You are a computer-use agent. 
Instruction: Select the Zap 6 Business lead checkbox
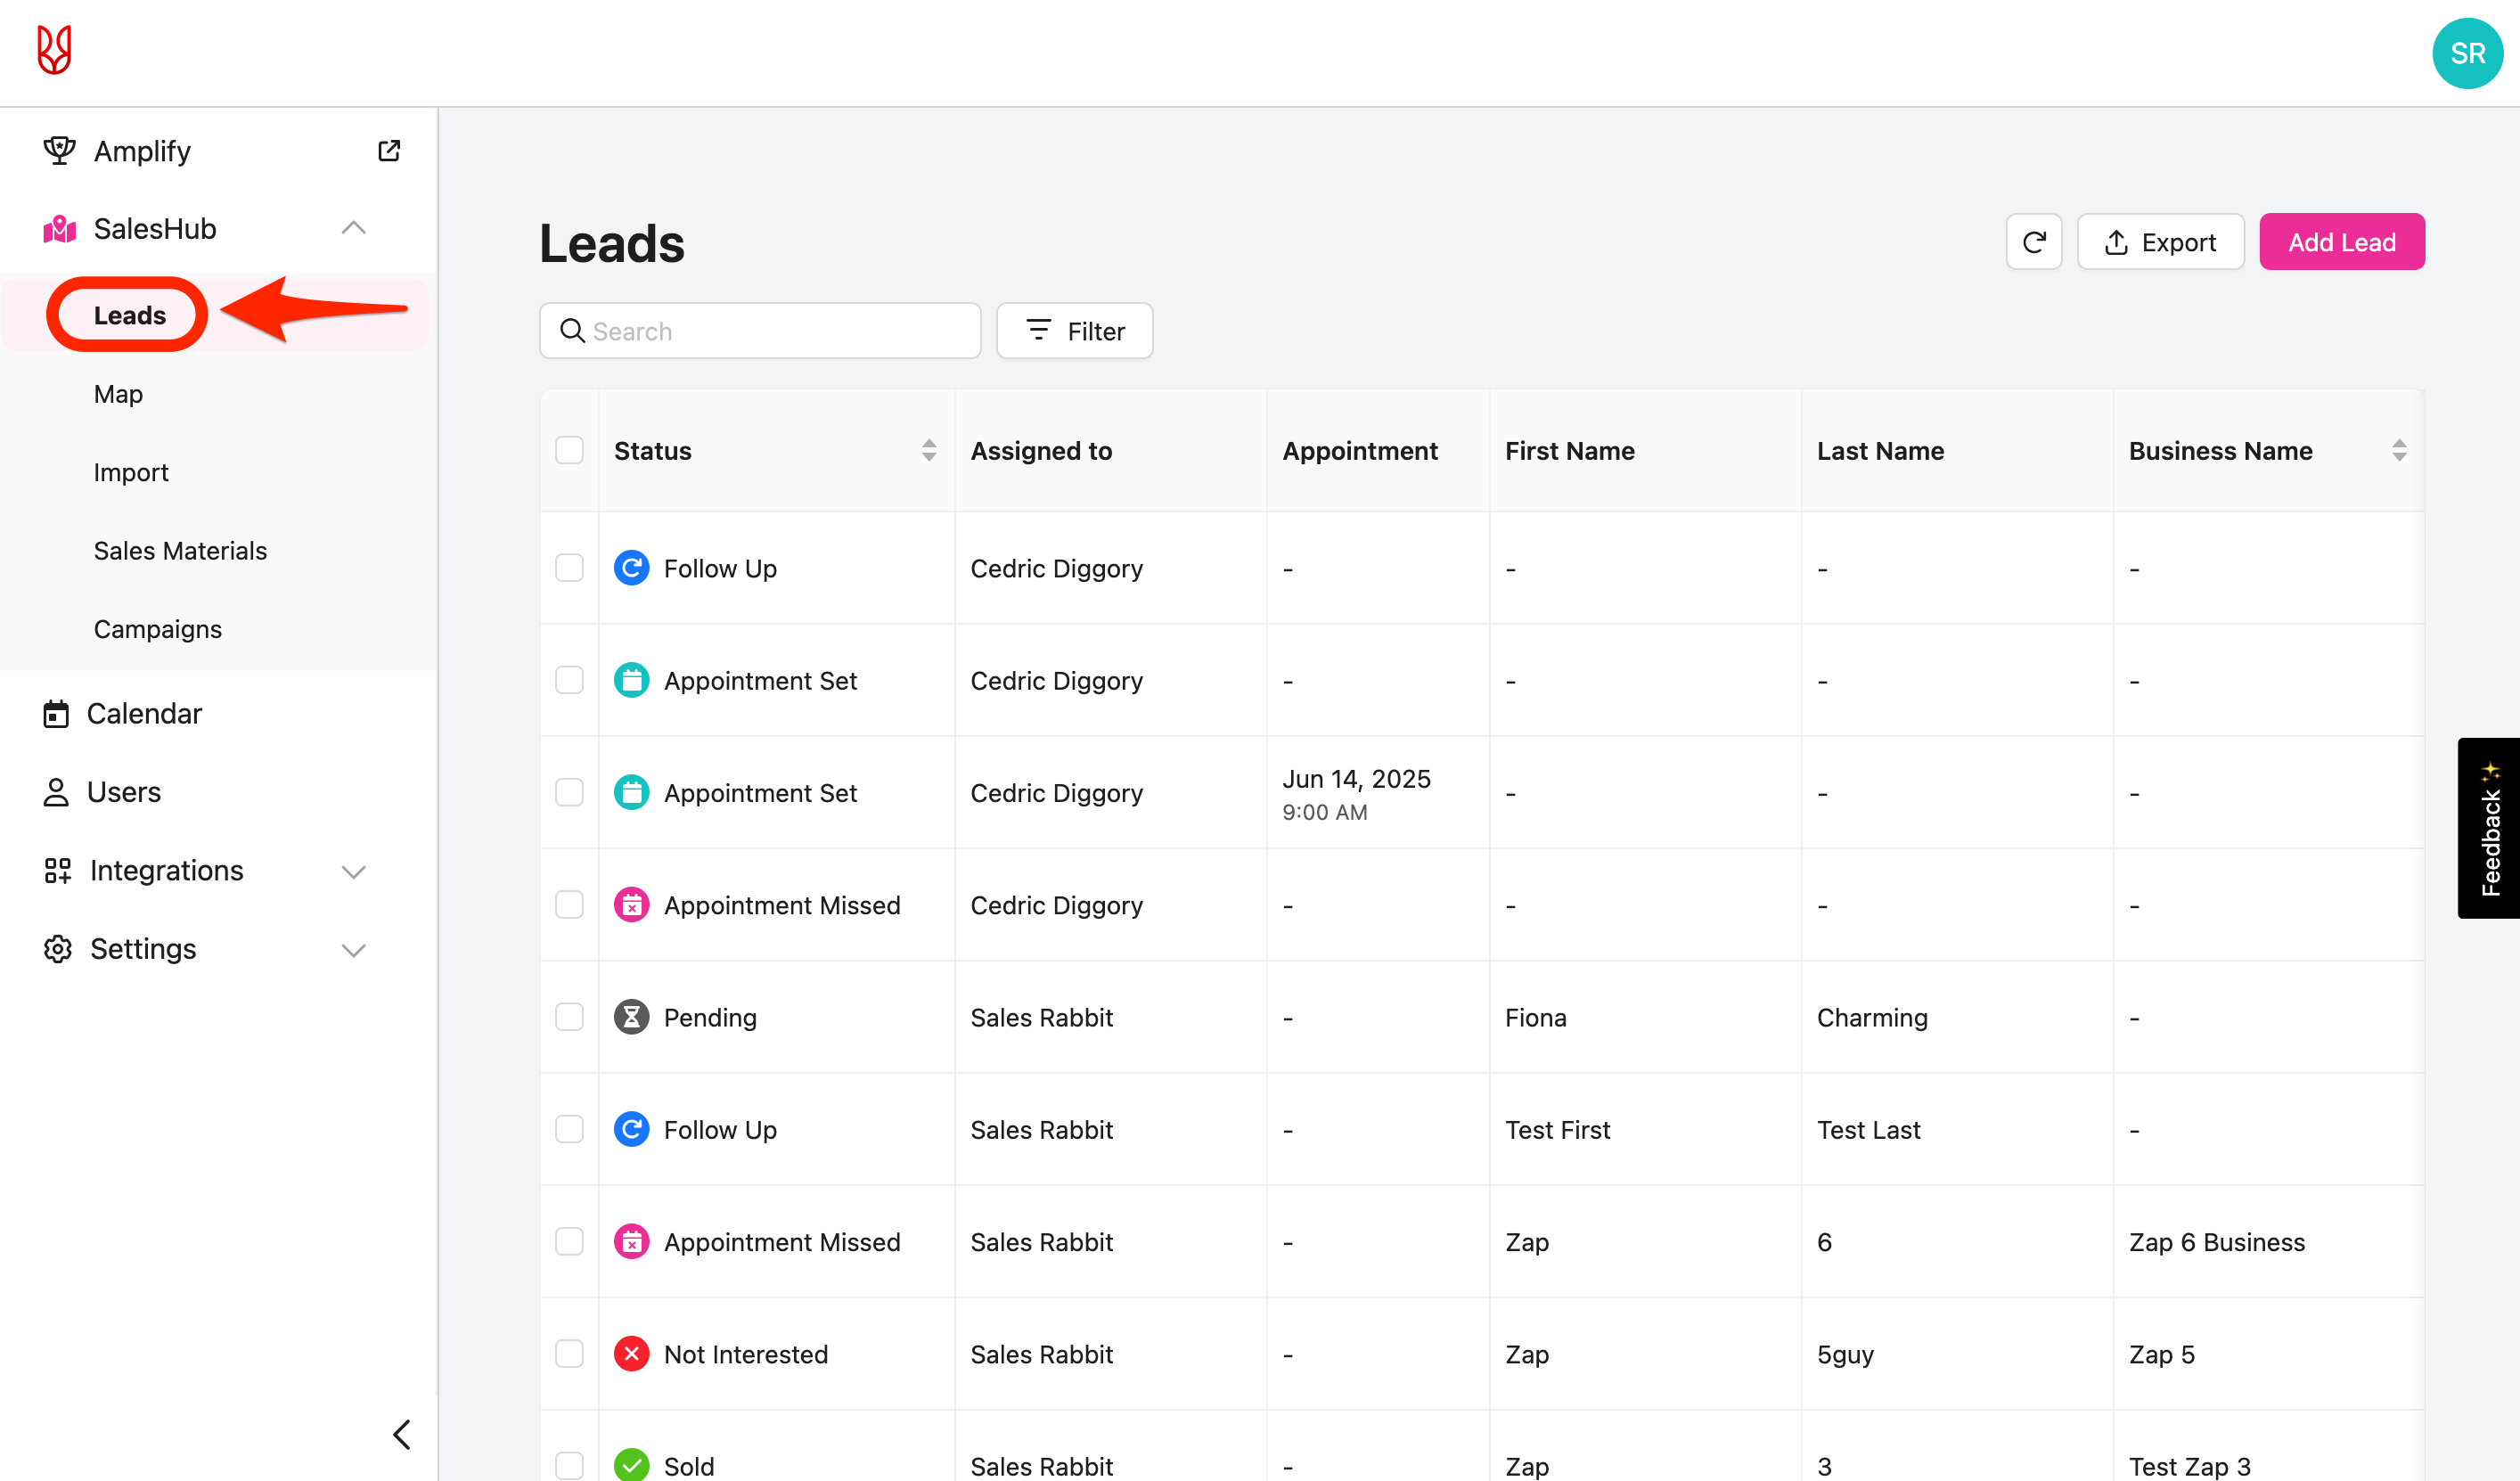(x=569, y=1241)
